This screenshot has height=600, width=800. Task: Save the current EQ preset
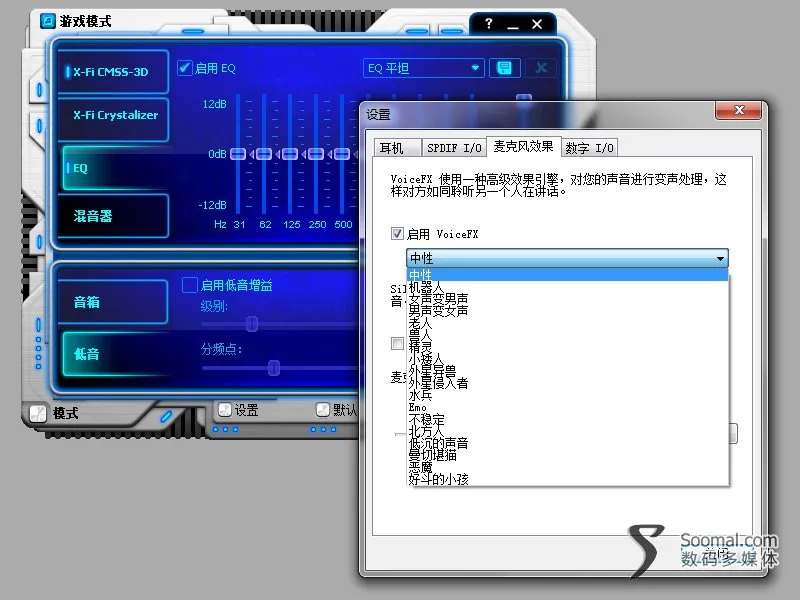pyautogui.click(x=505, y=68)
